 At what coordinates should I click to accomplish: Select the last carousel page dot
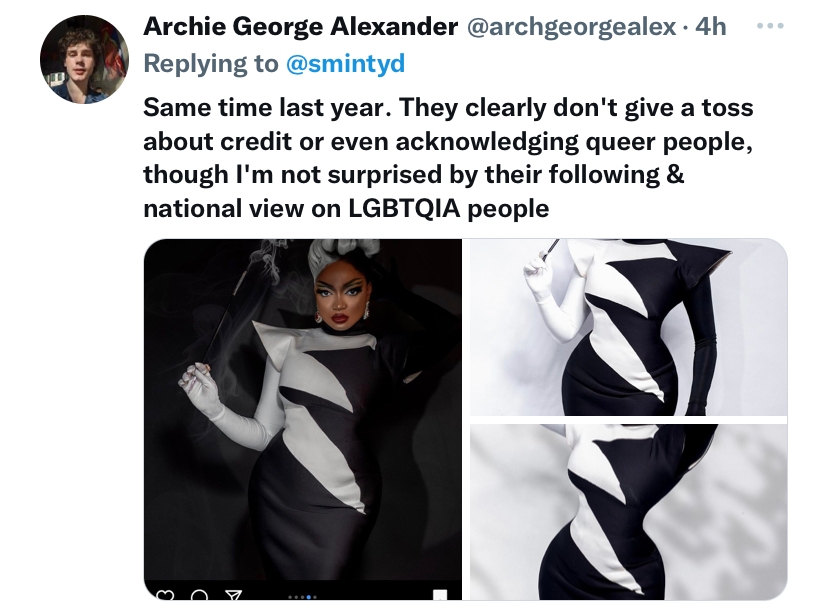pyautogui.click(x=315, y=597)
